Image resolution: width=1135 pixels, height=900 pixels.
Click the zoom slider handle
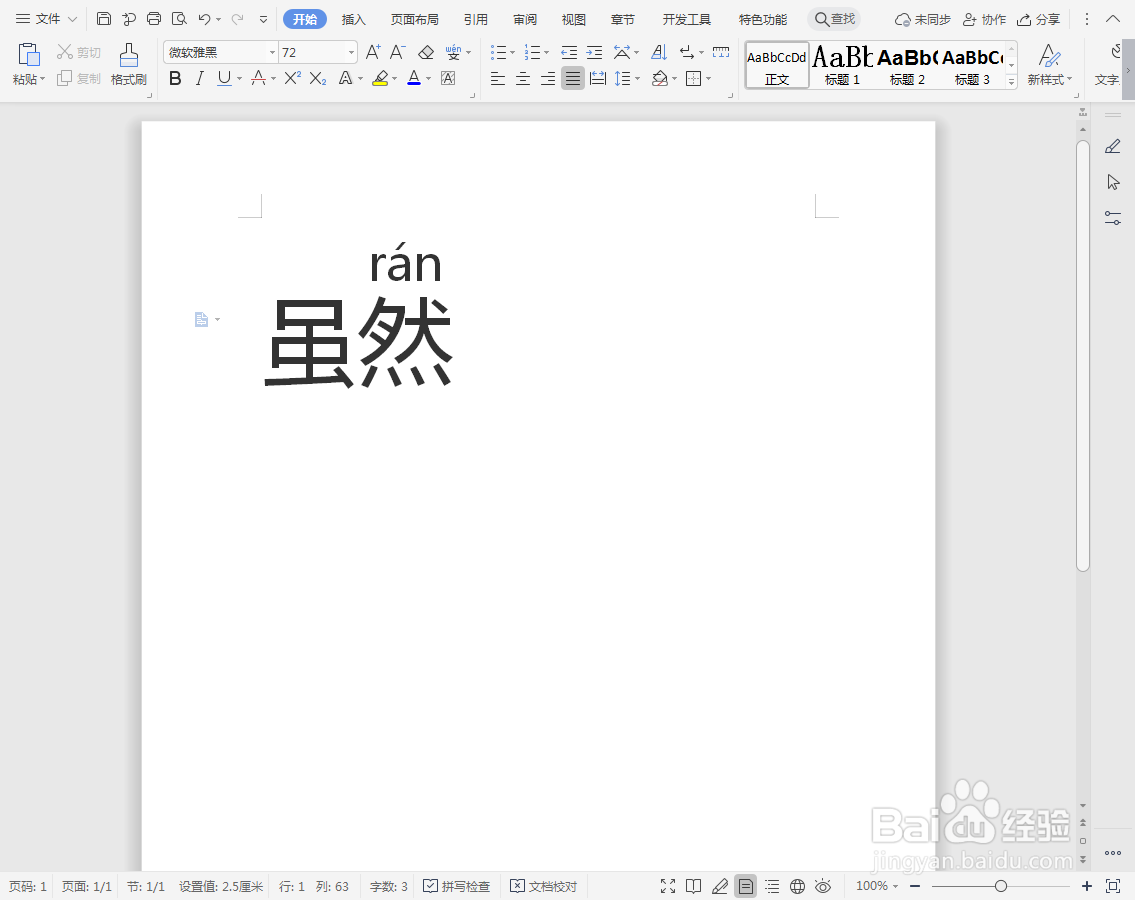click(1000, 886)
